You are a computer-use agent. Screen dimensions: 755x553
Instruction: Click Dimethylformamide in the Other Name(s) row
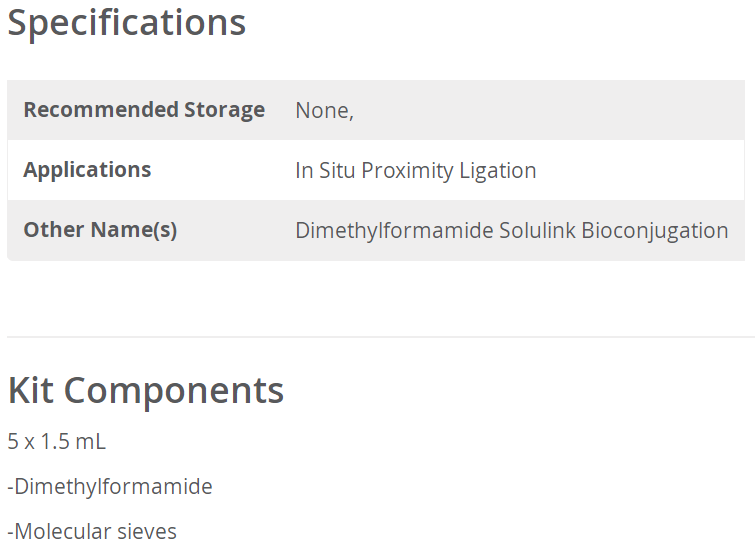coord(394,231)
